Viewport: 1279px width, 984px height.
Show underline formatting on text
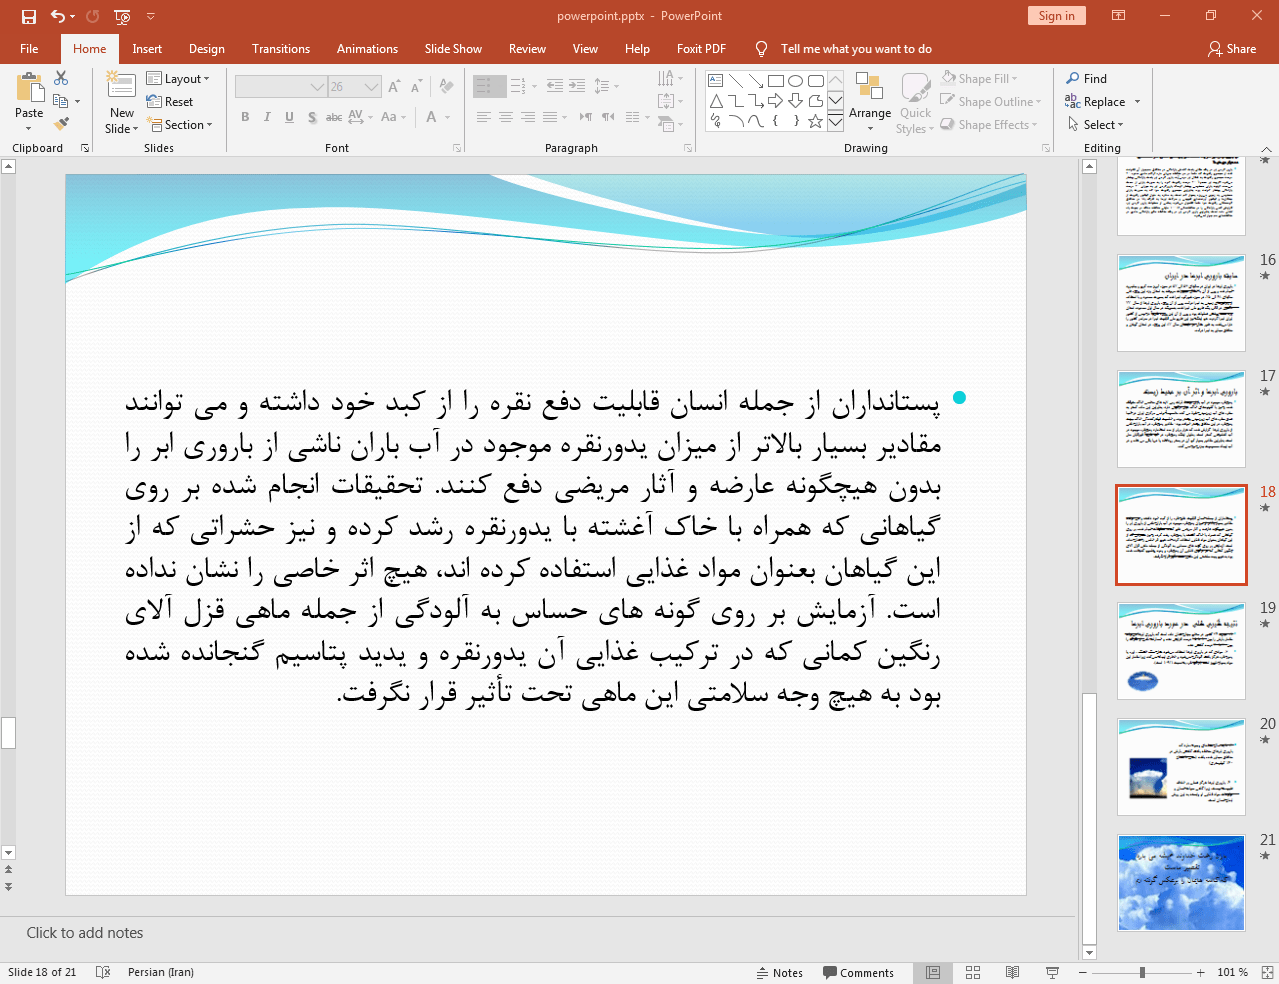click(288, 117)
